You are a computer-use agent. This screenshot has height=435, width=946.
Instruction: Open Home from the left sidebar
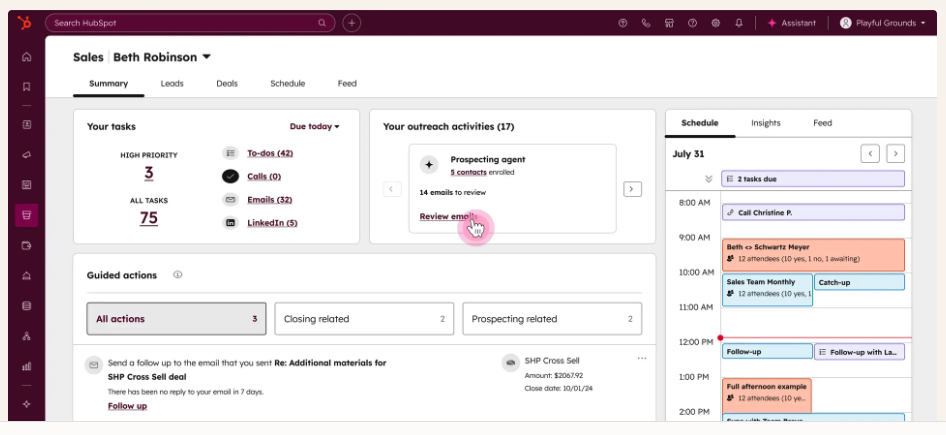tap(27, 57)
